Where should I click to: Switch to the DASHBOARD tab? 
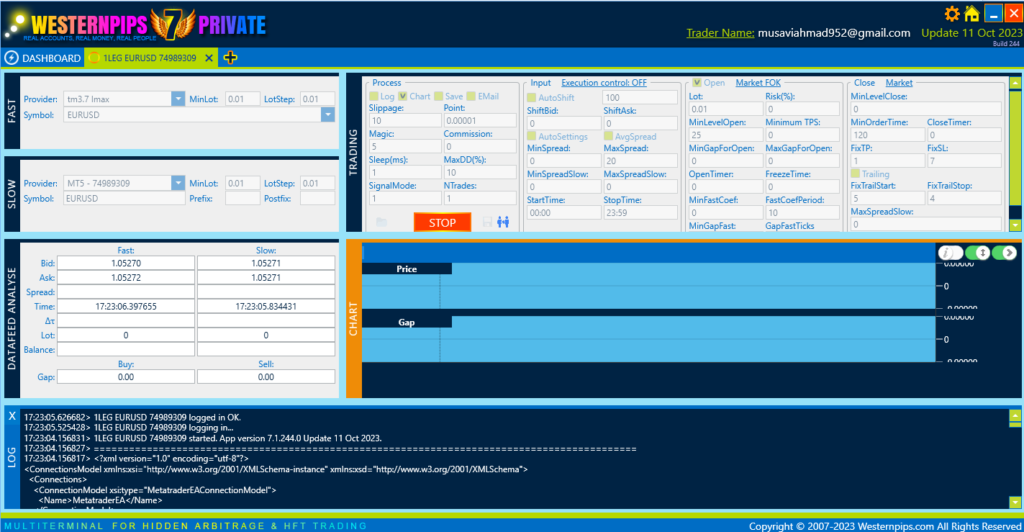(43, 58)
